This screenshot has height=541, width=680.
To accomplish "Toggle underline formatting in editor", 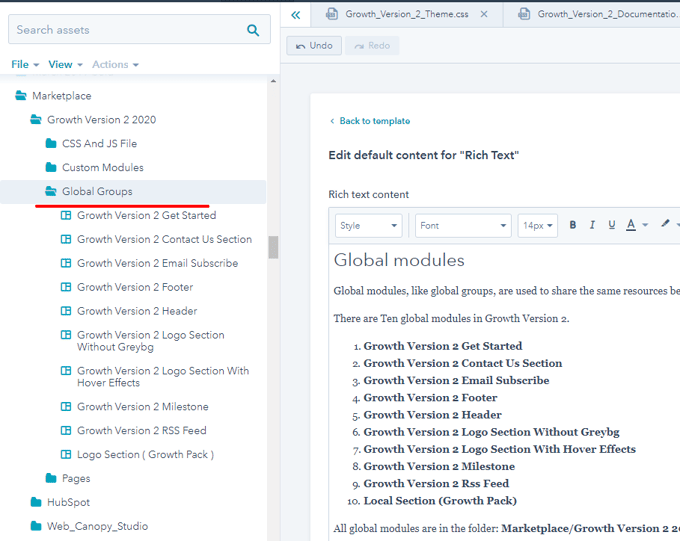I will tap(610, 225).
